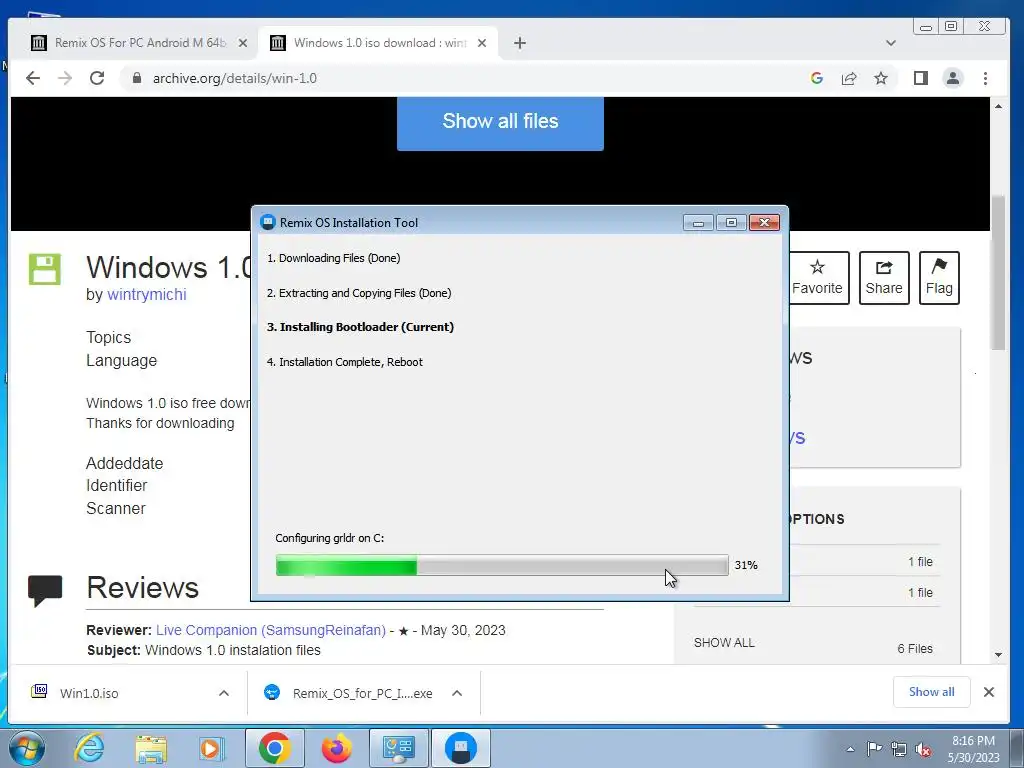Screen dimensions: 1024x768
Task: Expand the tab search chevron
Action: (x=891, y=43)
